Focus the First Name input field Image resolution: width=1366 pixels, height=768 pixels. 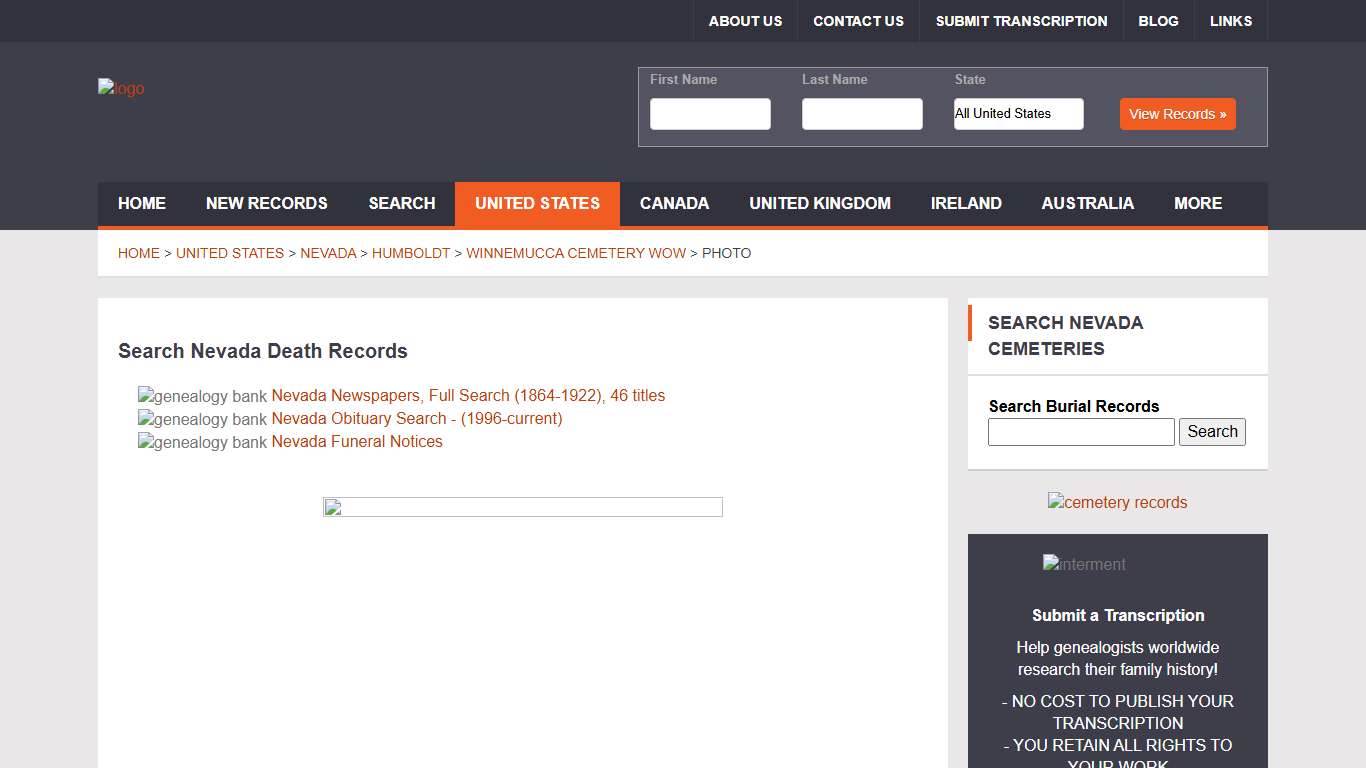pos(710,114)
